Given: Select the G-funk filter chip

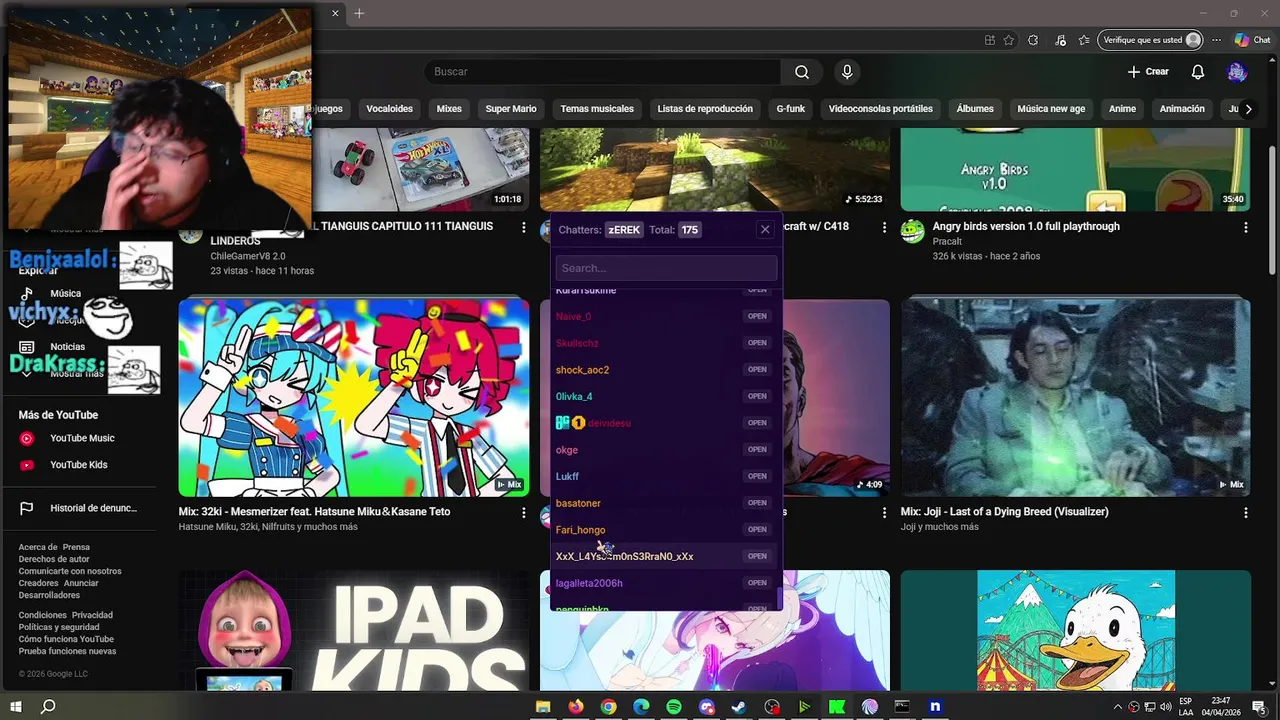Looking at the screenshot, I should pyautogui.click(x=790, y=109).
